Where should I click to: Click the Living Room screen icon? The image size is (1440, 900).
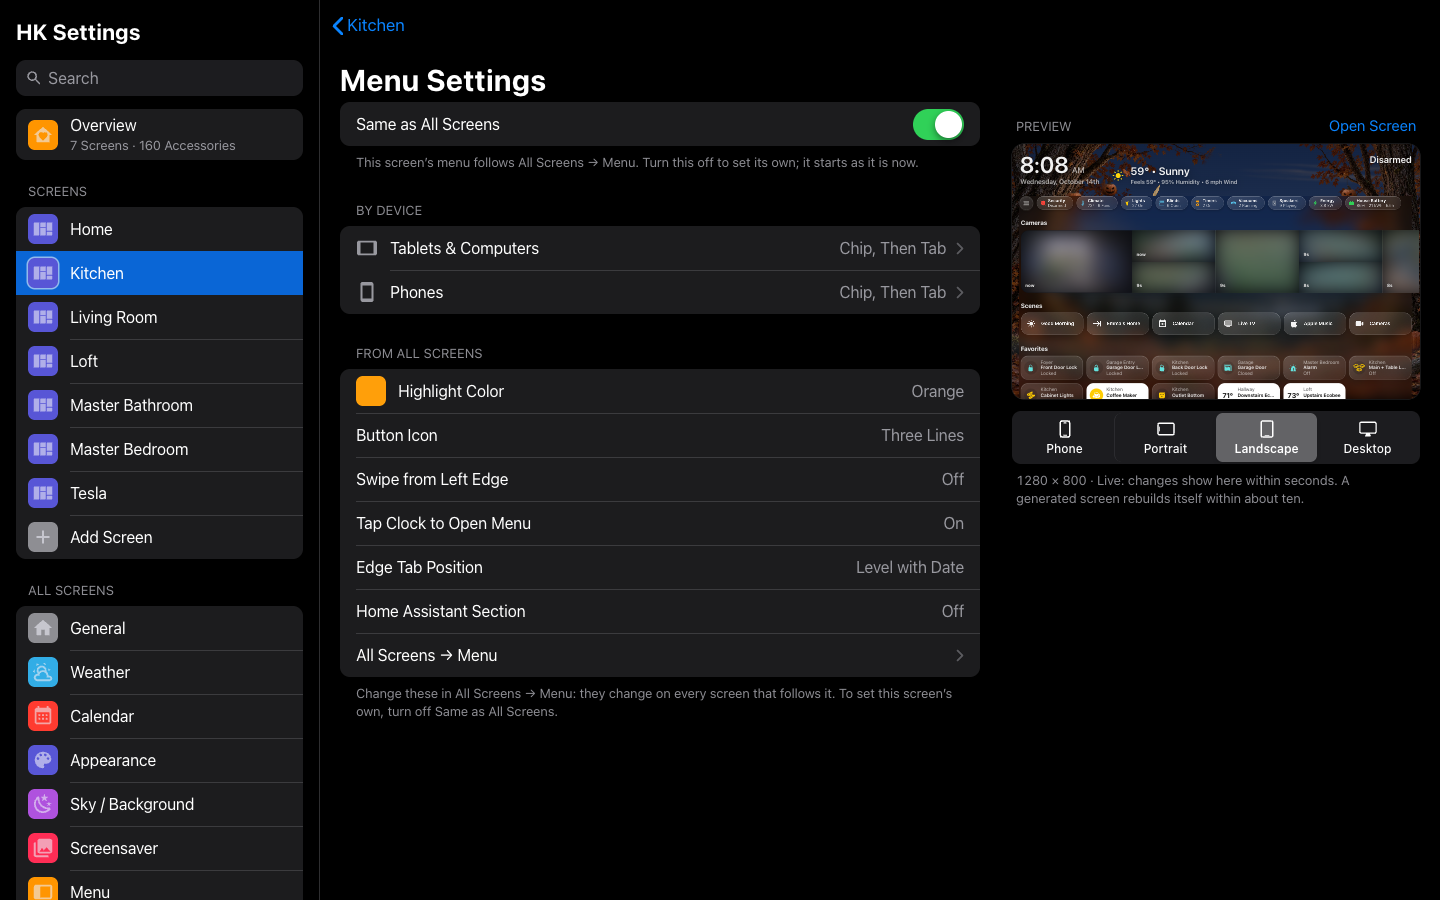43,317
